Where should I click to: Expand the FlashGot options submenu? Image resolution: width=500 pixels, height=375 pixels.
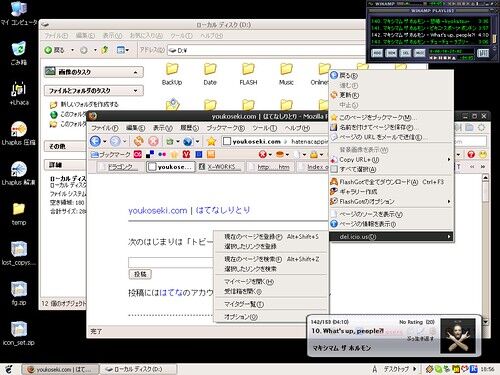pos(391,201)
